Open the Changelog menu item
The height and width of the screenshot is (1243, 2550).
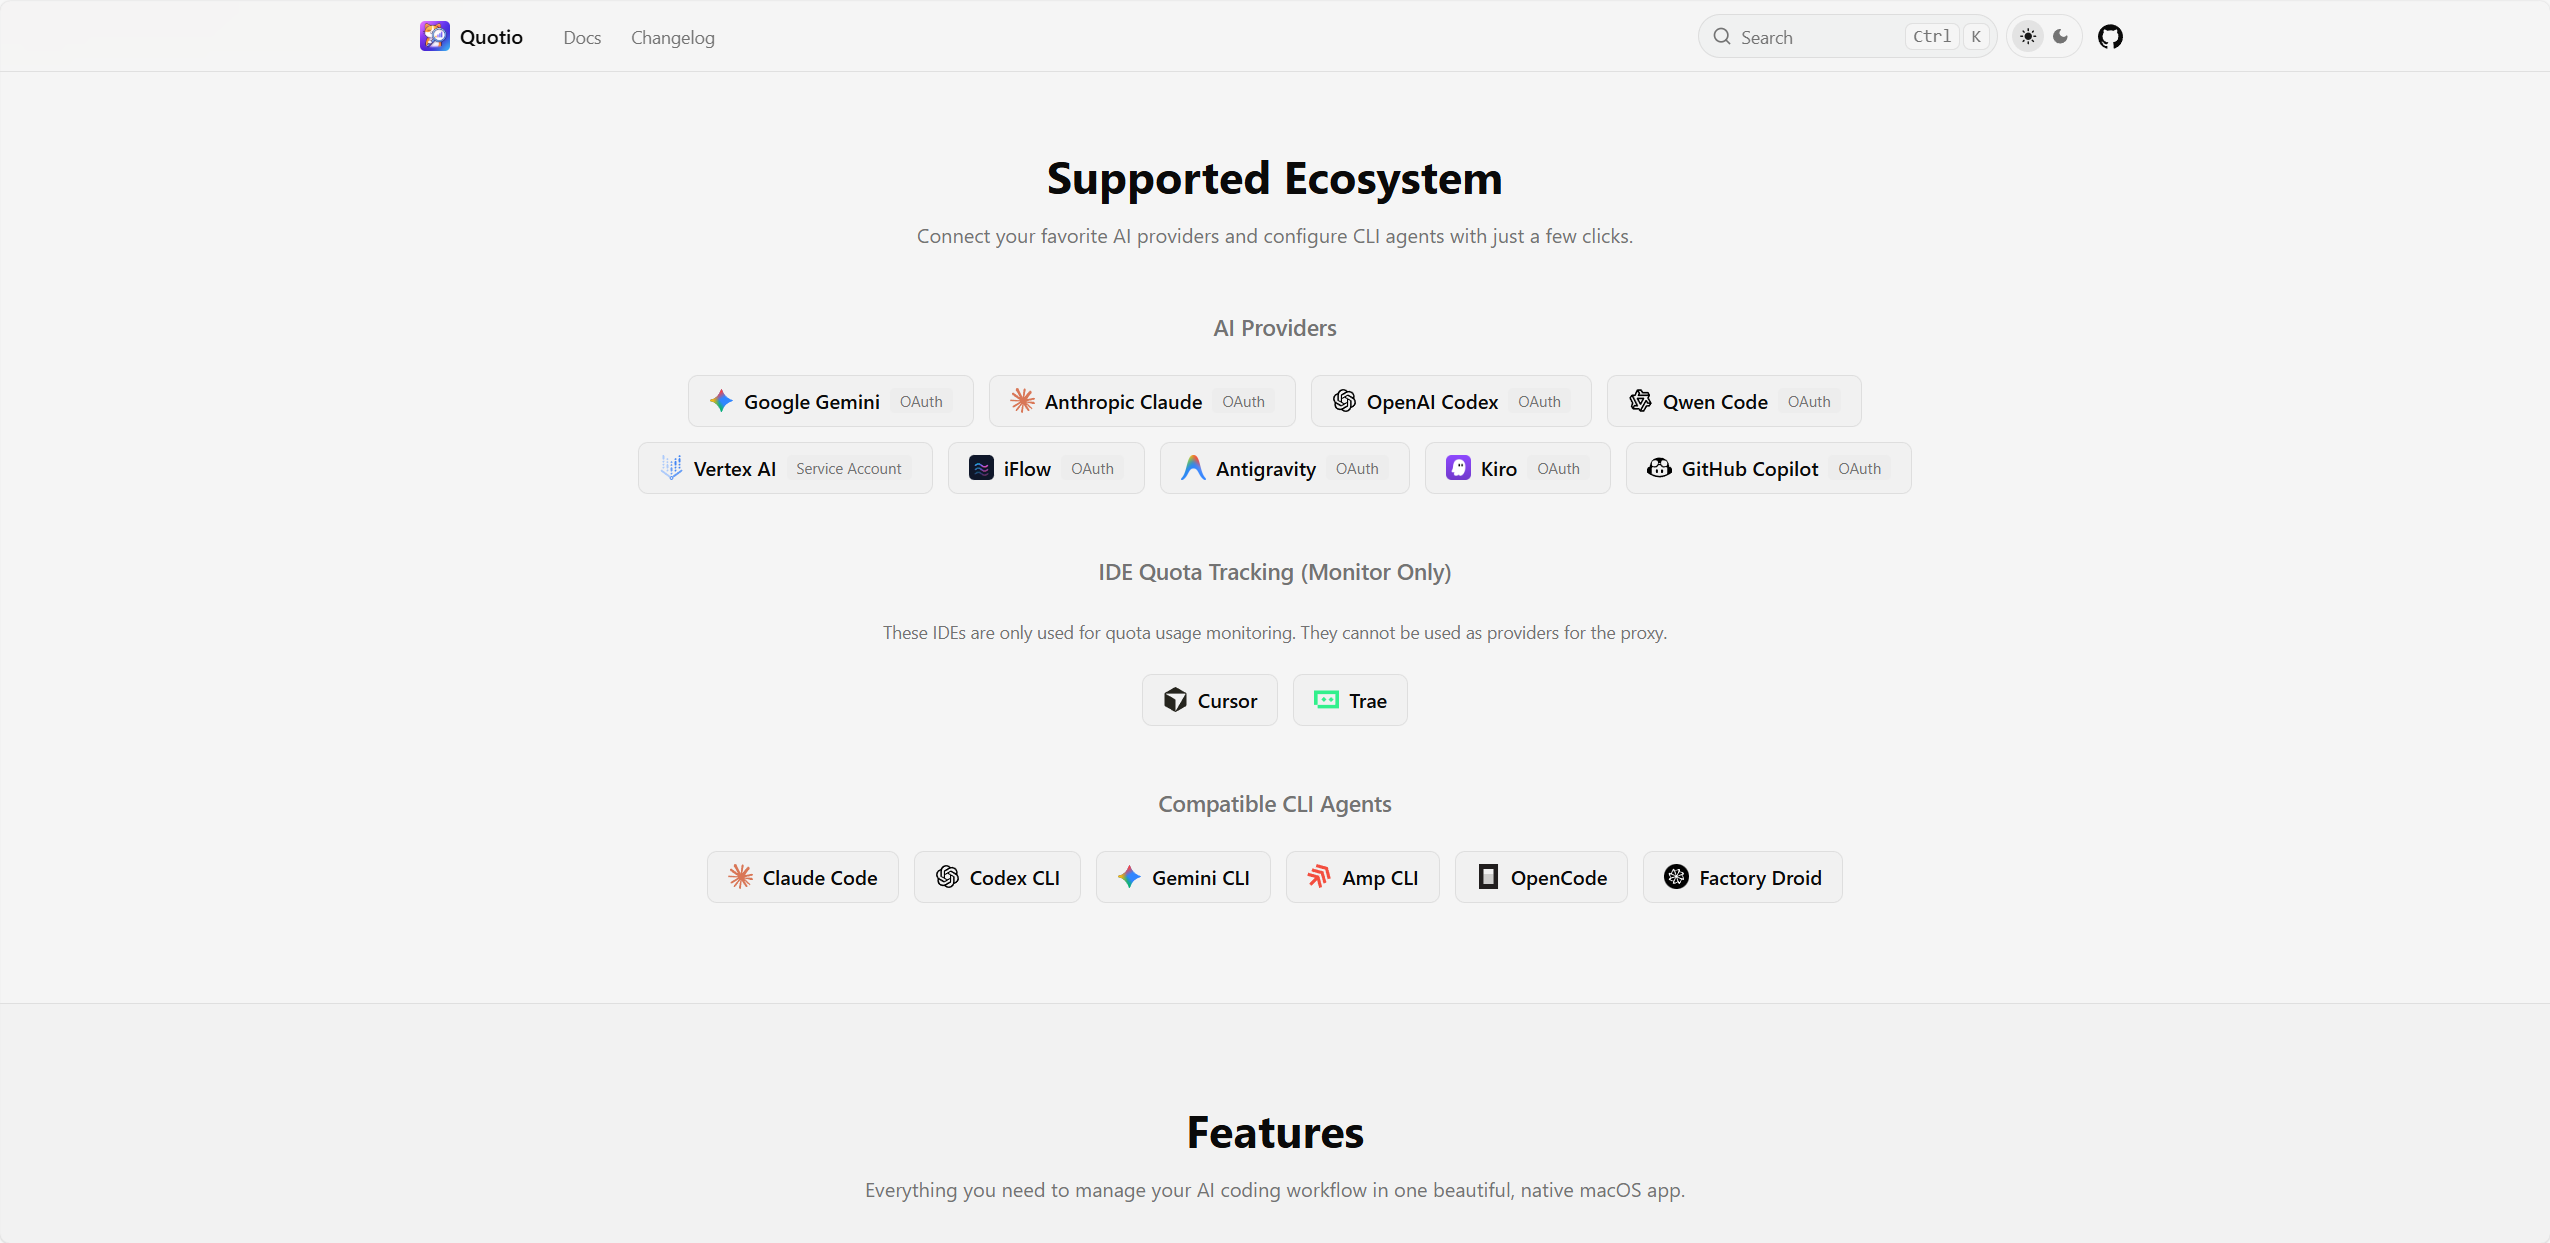pos(673,38)
